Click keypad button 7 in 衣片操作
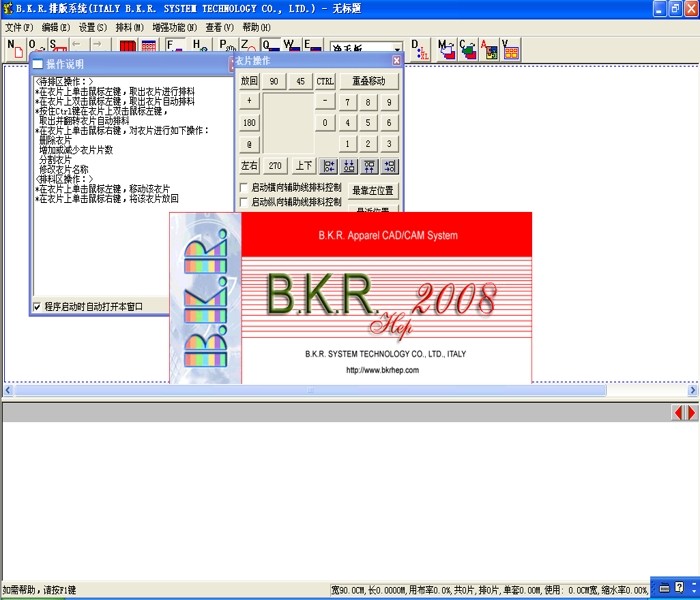 (x=348, y=103)
